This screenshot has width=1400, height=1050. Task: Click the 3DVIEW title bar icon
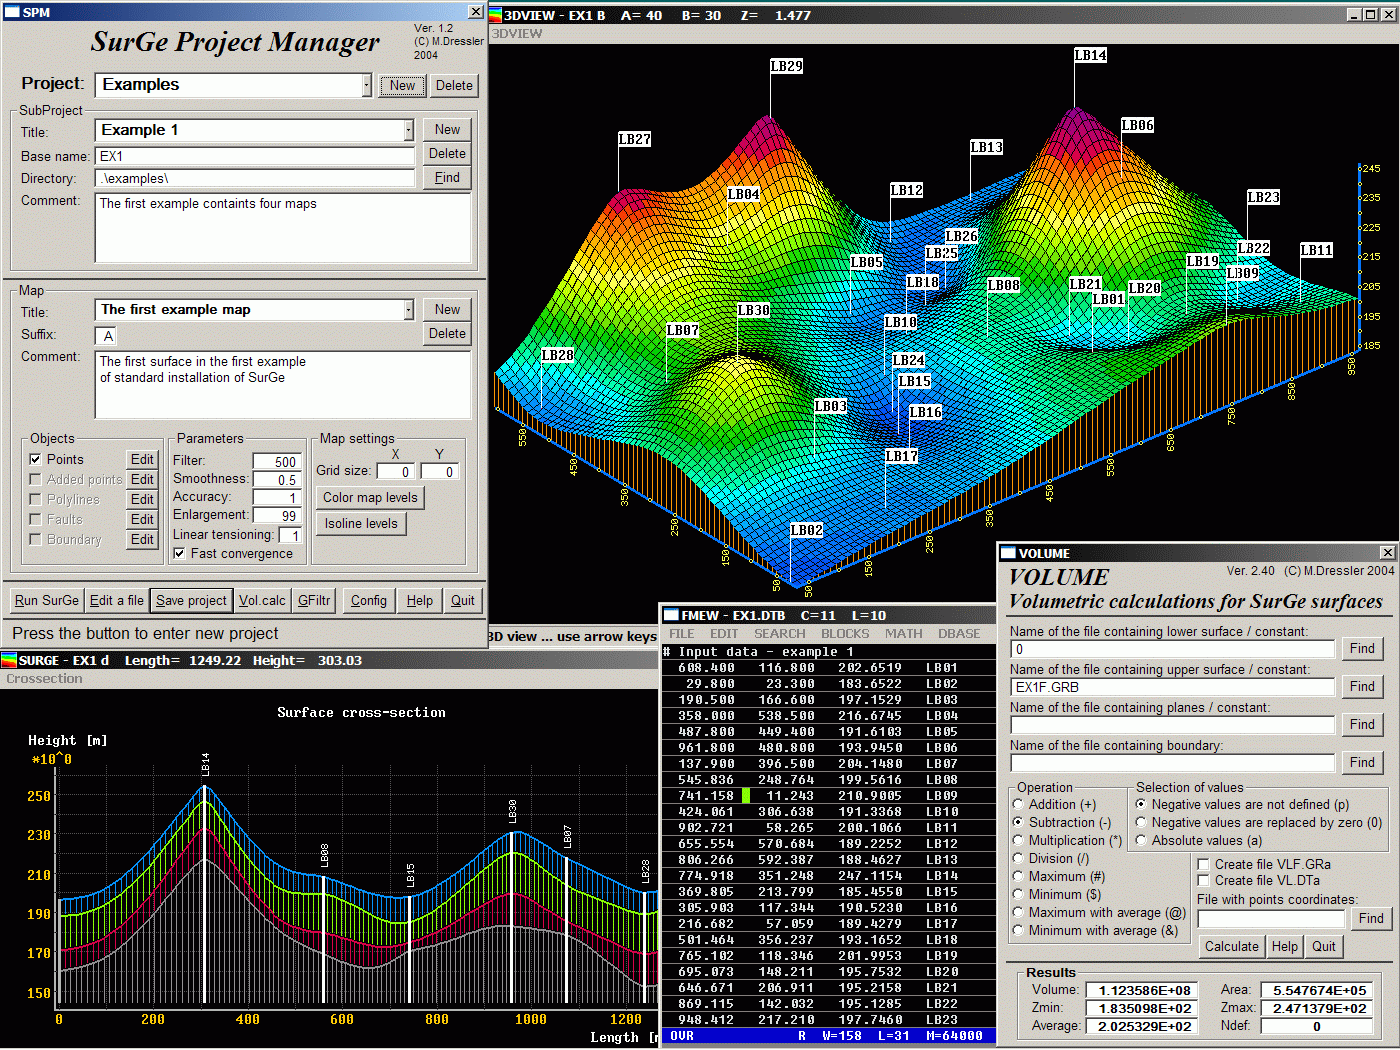click(x=496, y=15)
